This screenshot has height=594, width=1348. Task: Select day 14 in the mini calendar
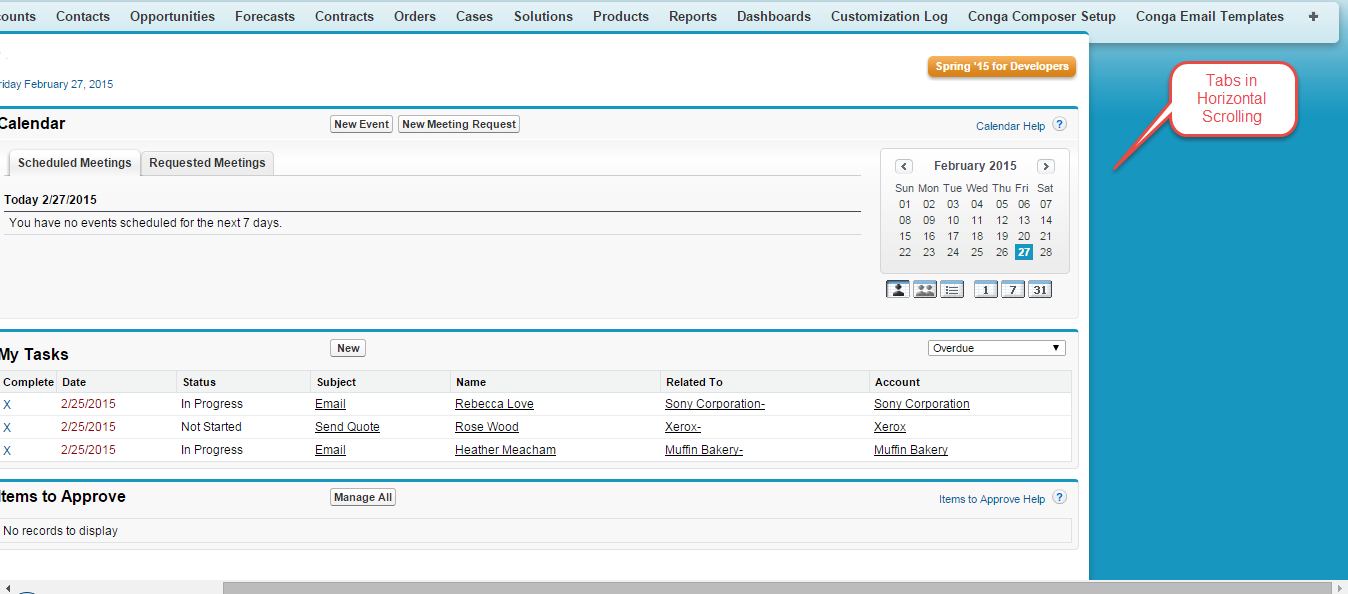point(1046,220)
